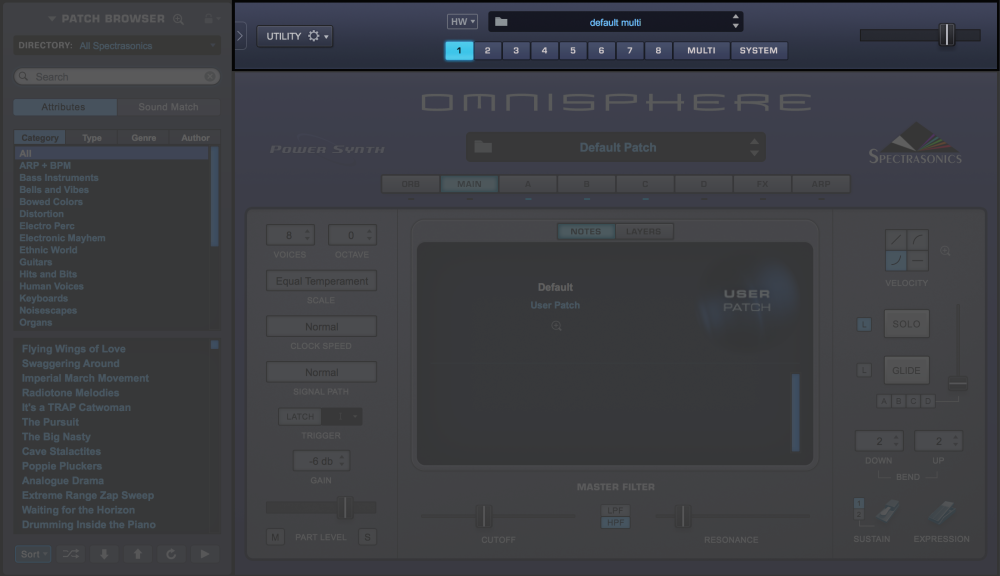Click the patch browser lock icon
The height and width of the screenshot is (576, 1000).
tap(209, 18)
